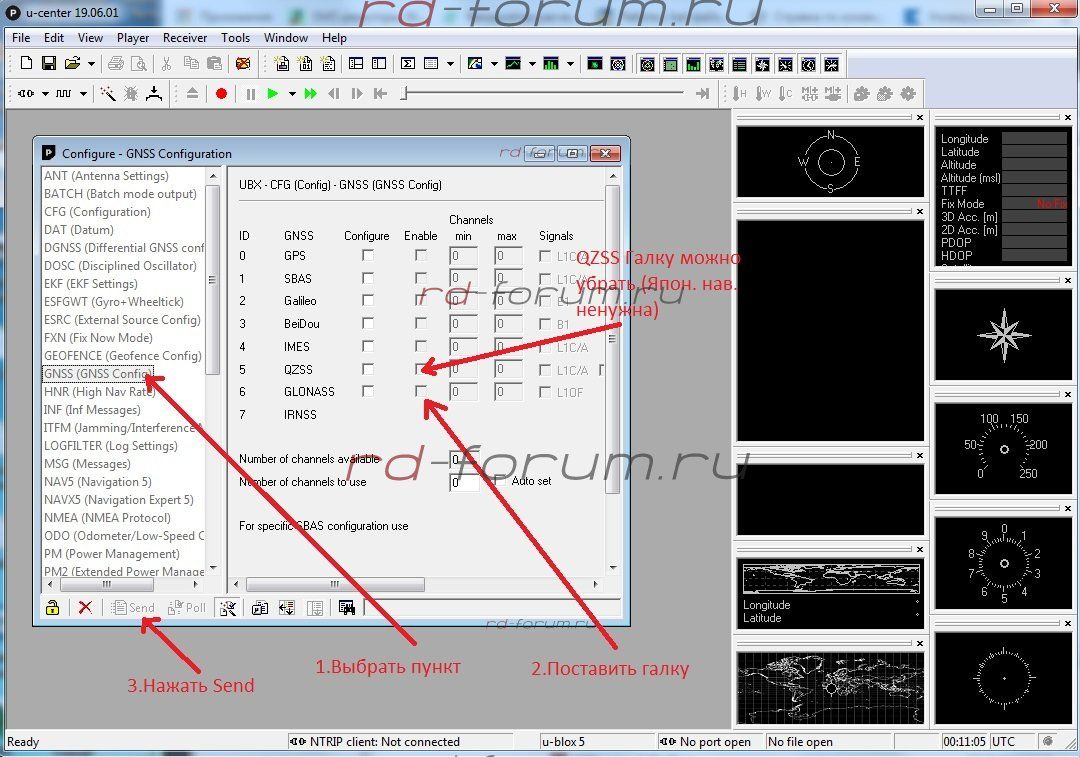
Task: Select NMEA (NMEA Protocol) list item
Action: pos(107,517)
